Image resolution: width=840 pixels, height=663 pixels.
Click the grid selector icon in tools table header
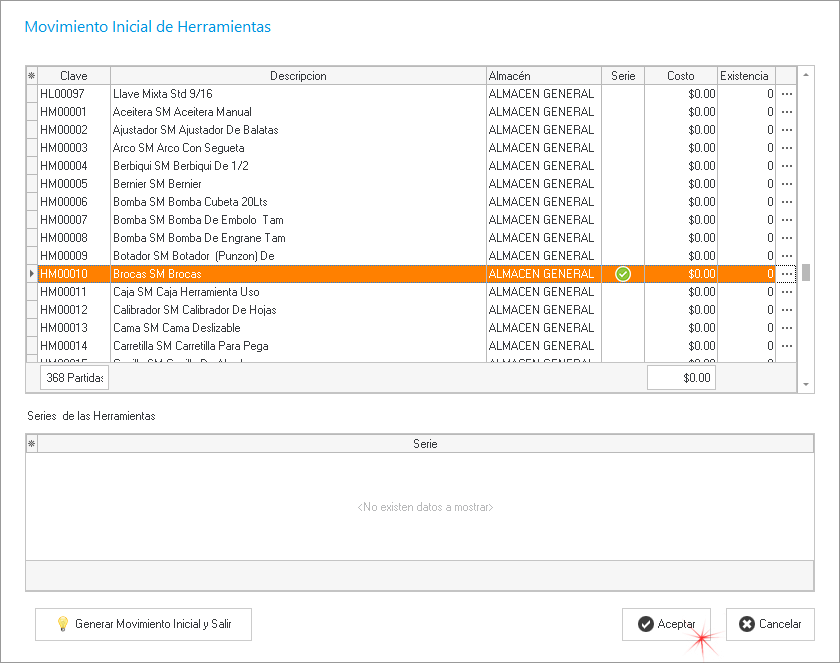point(31,76)
